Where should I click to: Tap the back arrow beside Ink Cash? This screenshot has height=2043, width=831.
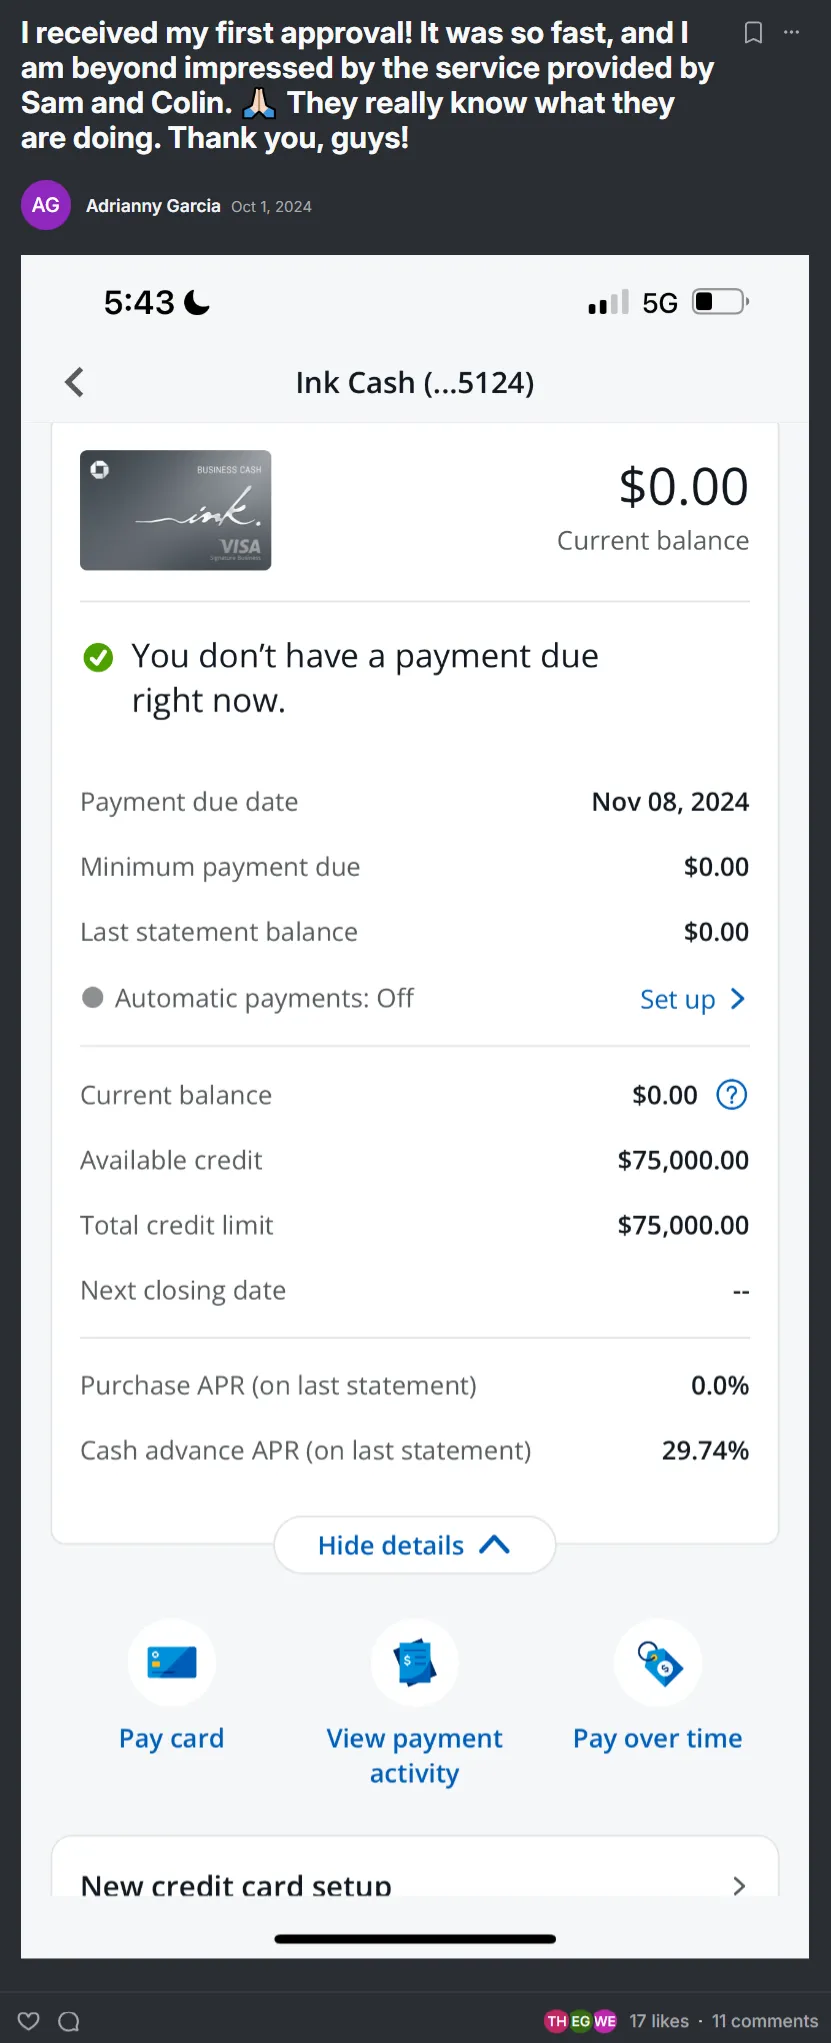coord(75,382)
